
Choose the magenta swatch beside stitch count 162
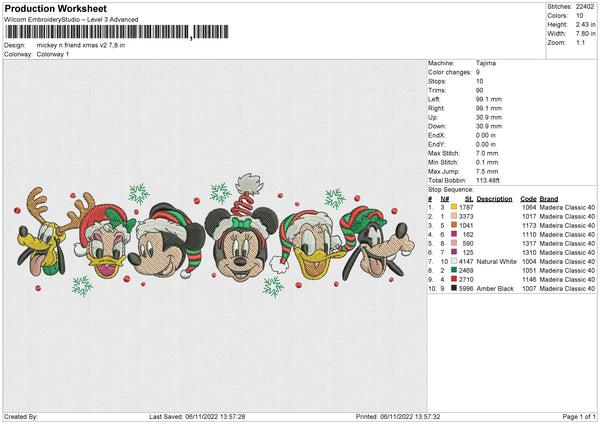[454, 234]
